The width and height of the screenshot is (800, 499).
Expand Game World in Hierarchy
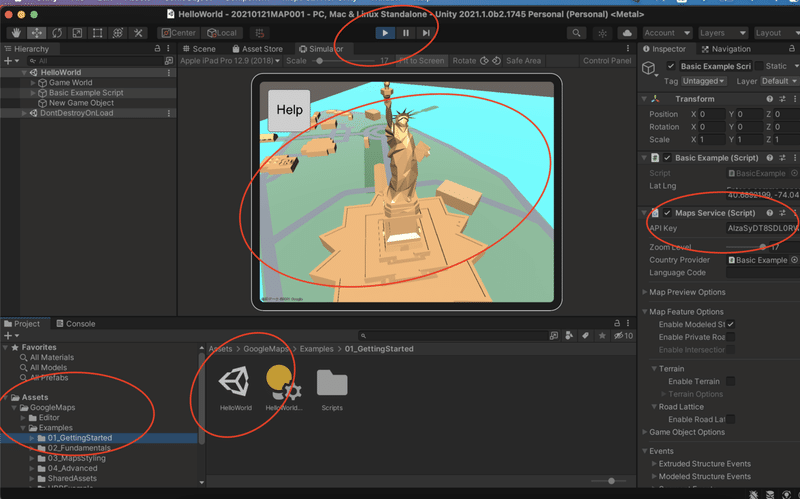pyautogui.click(x=33, y=83)
